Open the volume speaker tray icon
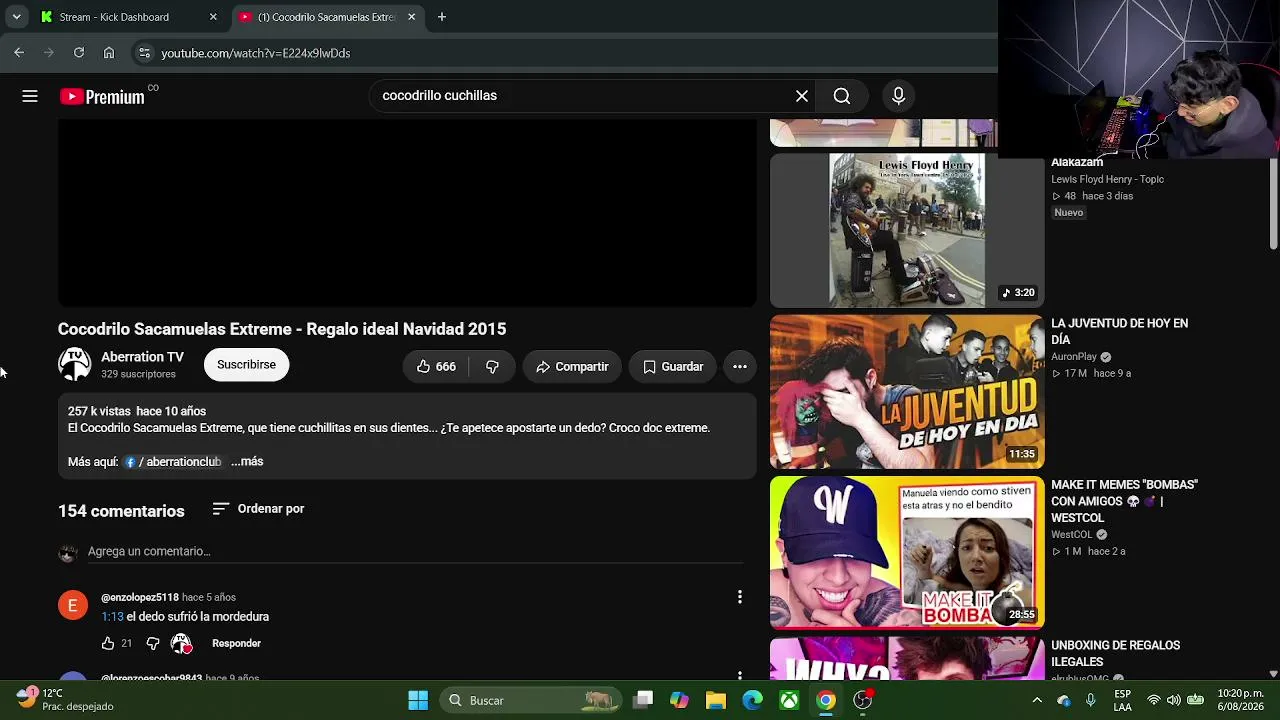The image size is (1280, 720). (x=1173, y=700)
